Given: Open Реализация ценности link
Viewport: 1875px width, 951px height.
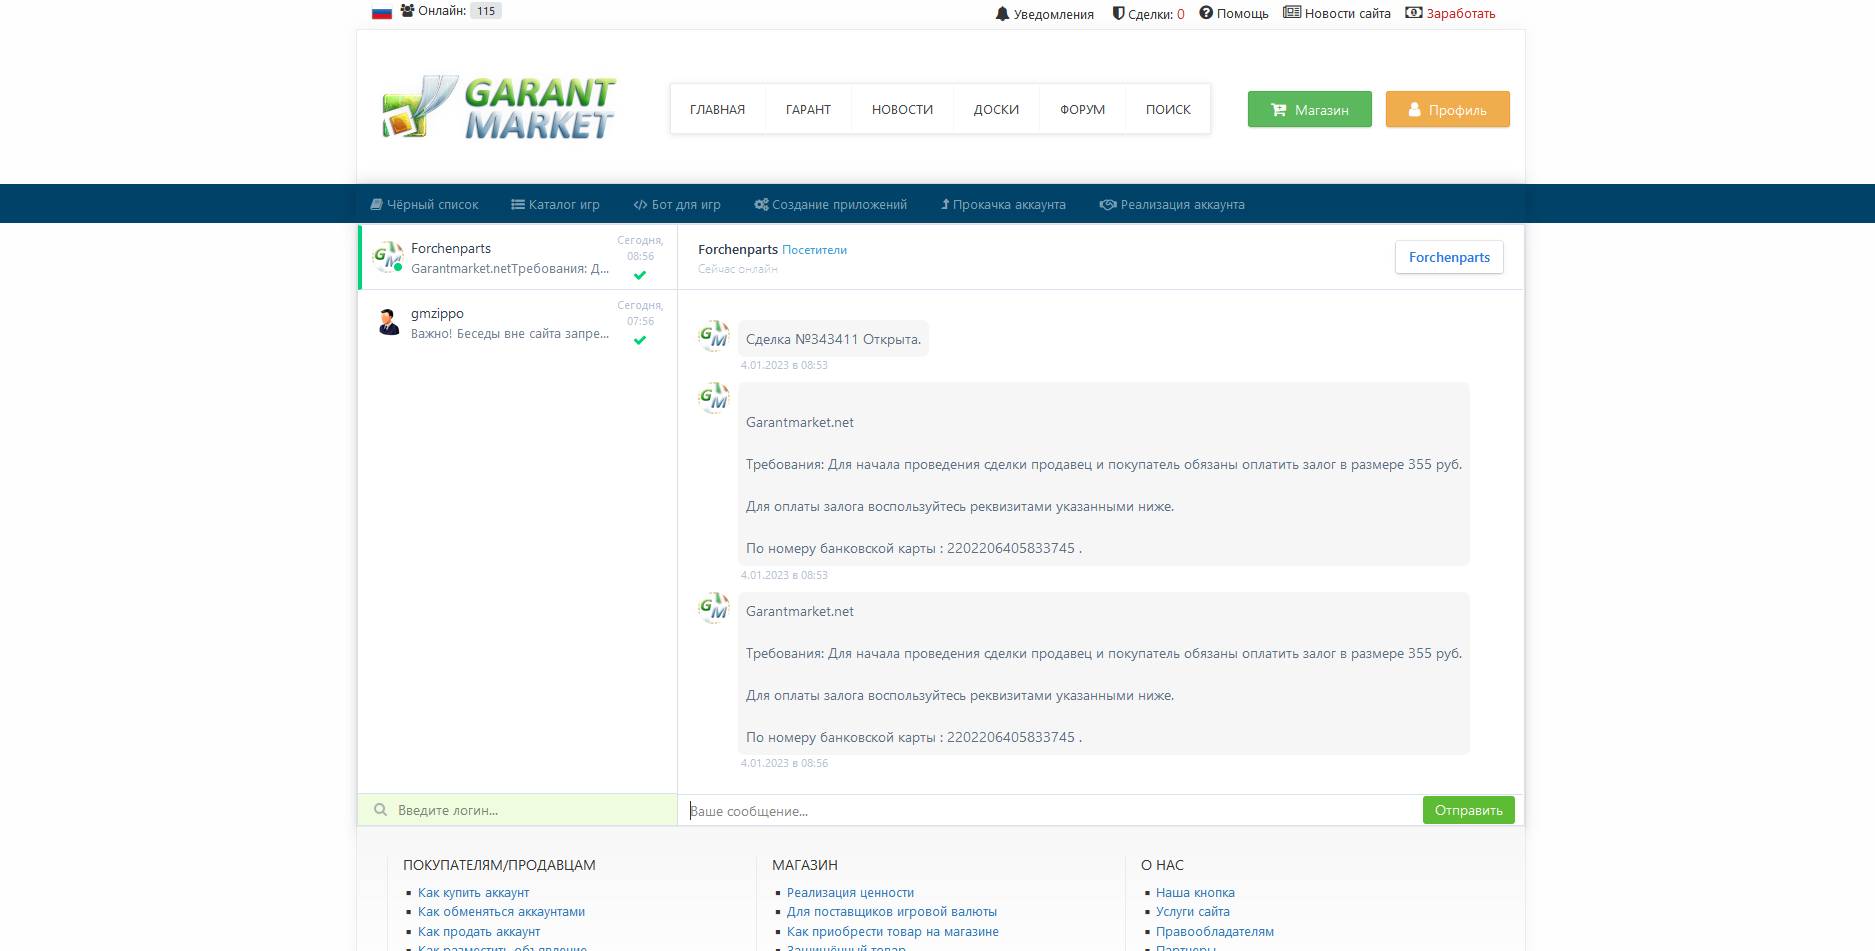Looking at the screenshot, I should pyautogui.click(x=850, y=893).
